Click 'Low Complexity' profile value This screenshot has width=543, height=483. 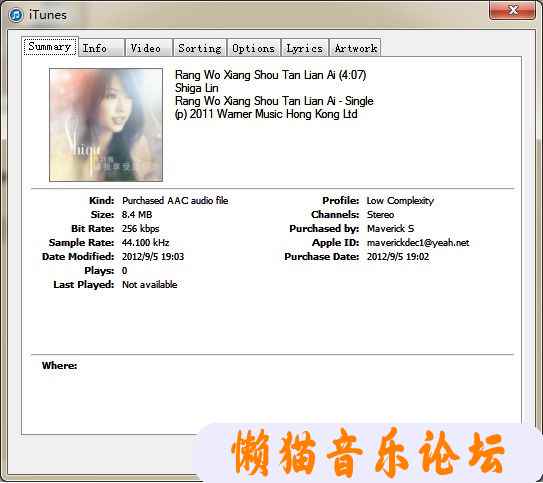coord(400,200)
